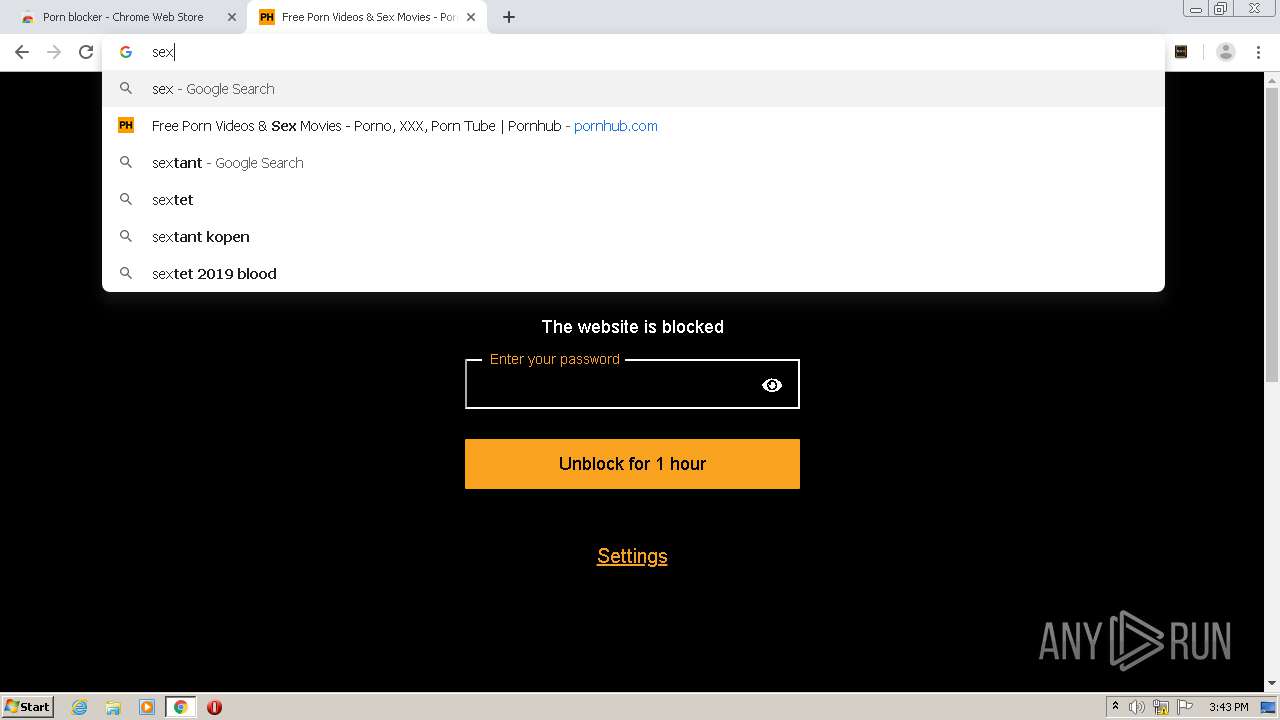Click the network tray icon

click(1161, 707)
